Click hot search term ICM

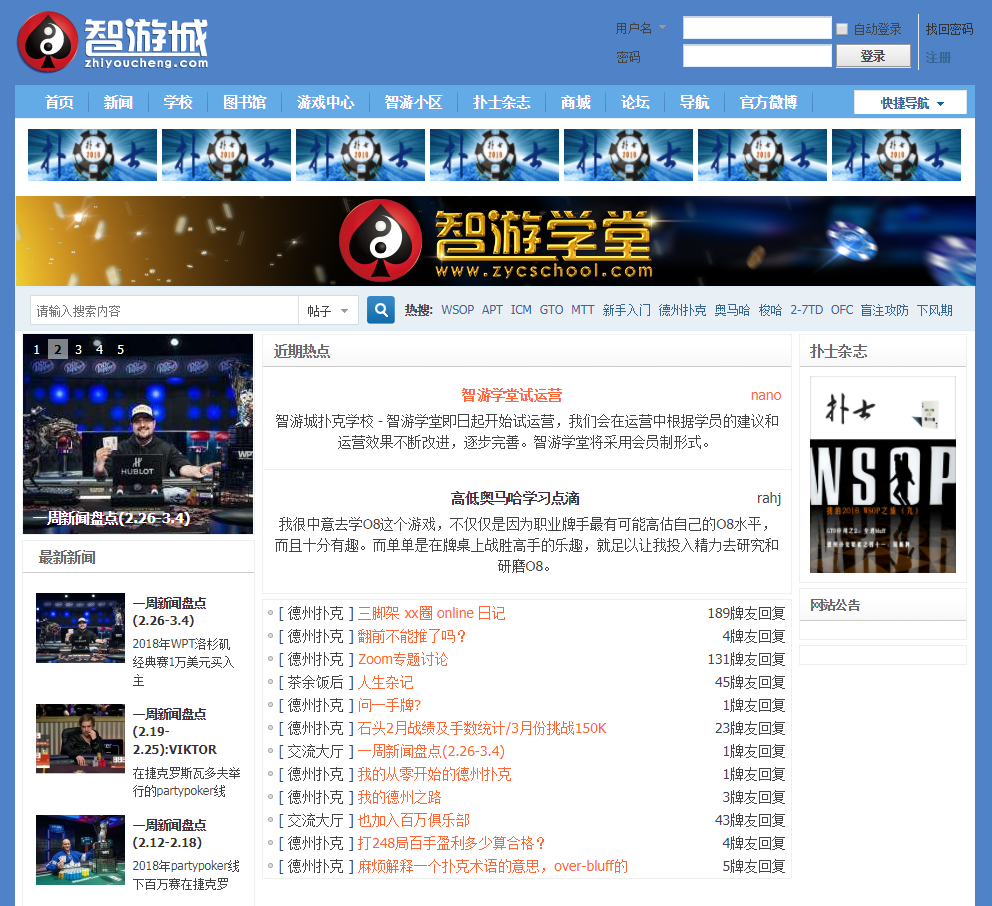point(521,310)
